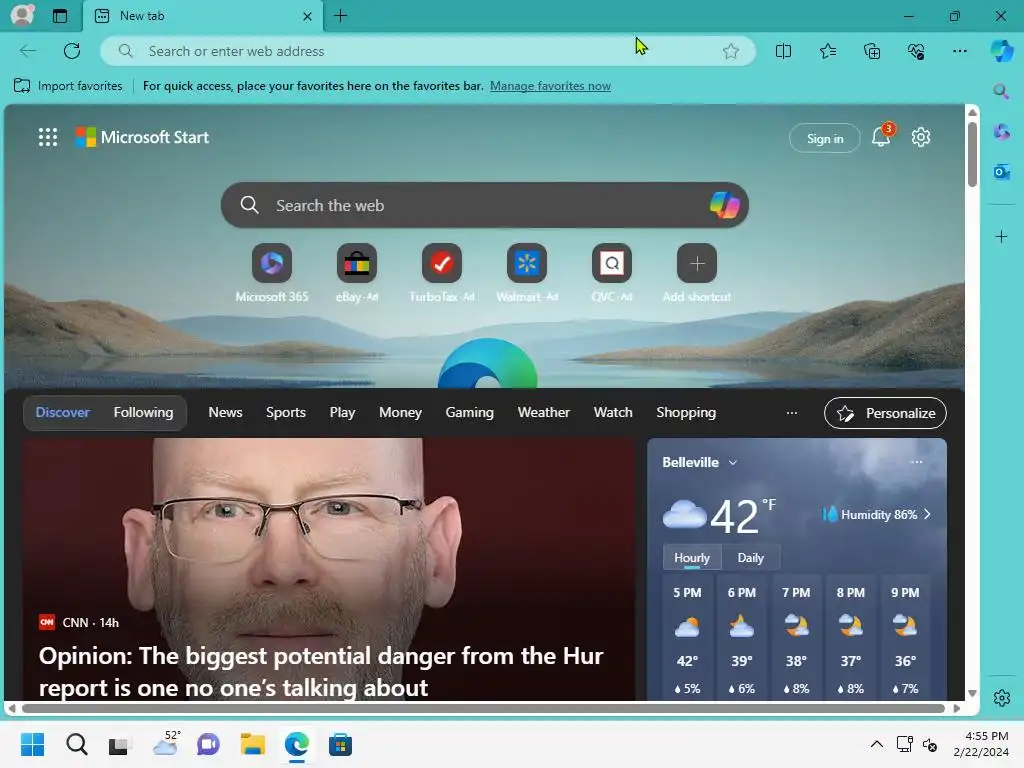
Task: Click Add shortcut tile
Action: pos(697,274)
